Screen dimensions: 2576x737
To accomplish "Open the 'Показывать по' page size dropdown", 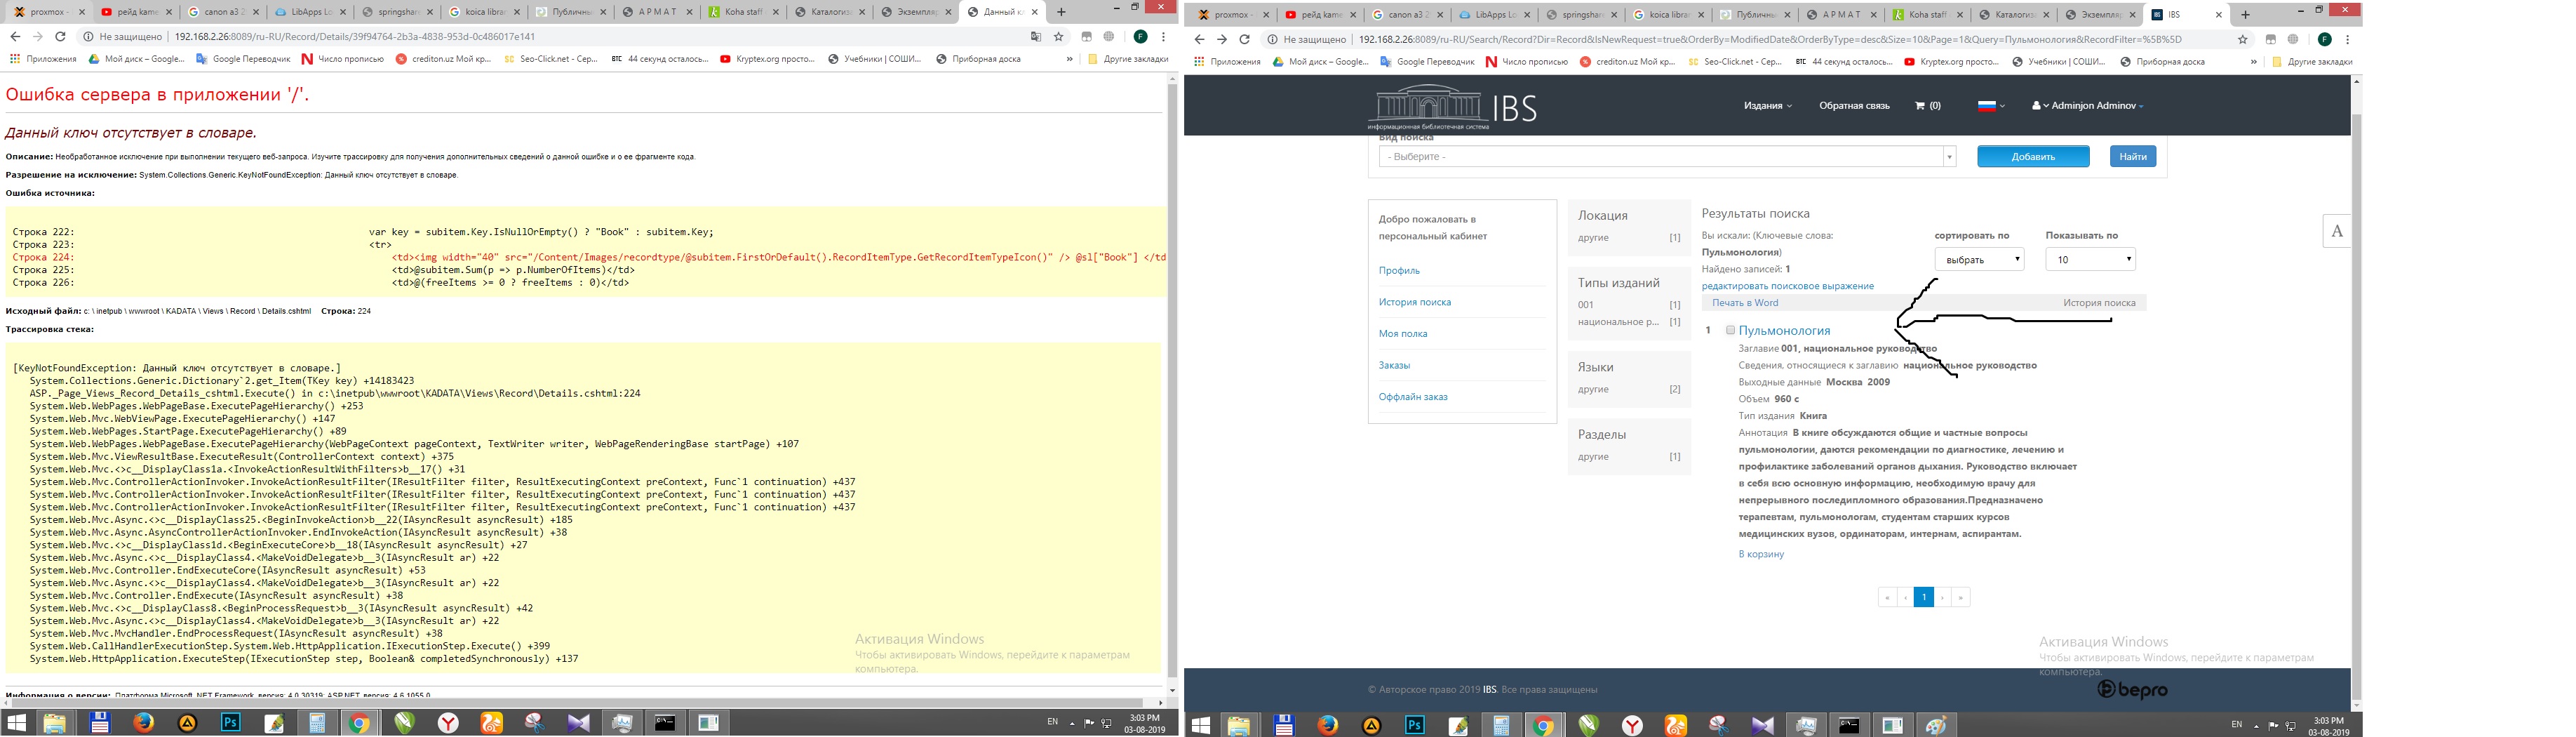I will point(2090,260).
